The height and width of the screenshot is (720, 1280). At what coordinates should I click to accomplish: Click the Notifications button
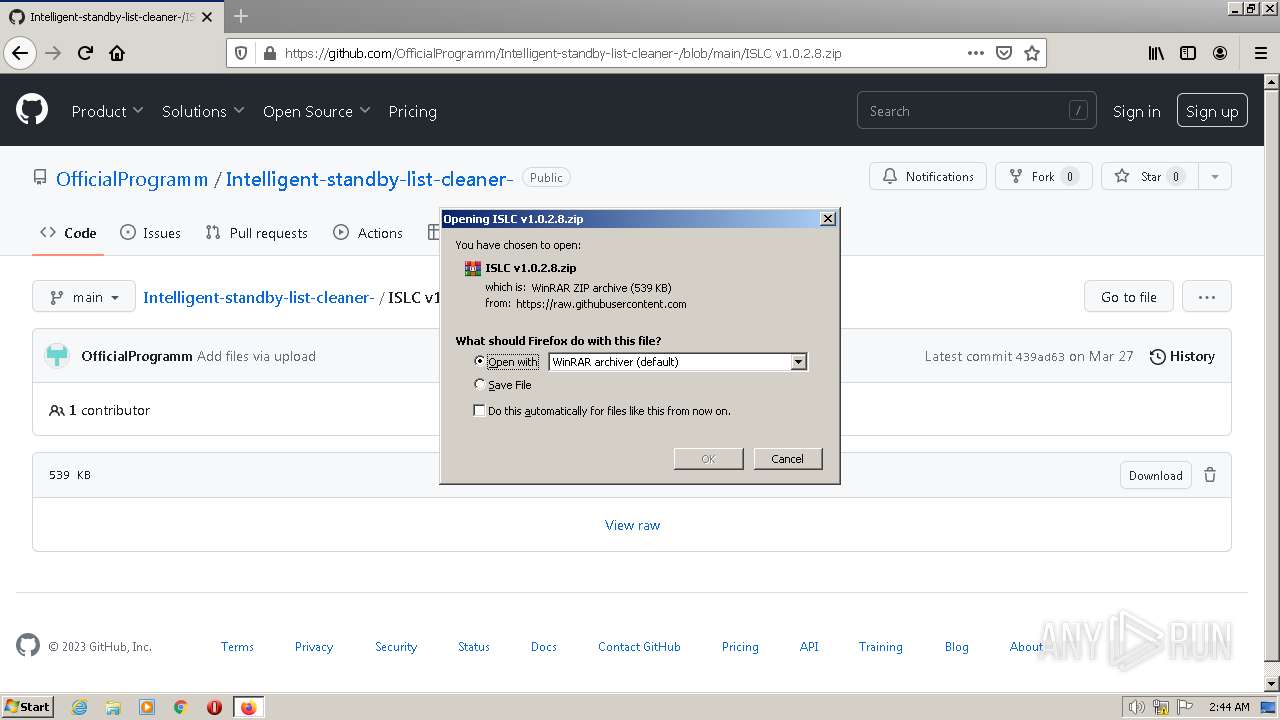point(928,177)
